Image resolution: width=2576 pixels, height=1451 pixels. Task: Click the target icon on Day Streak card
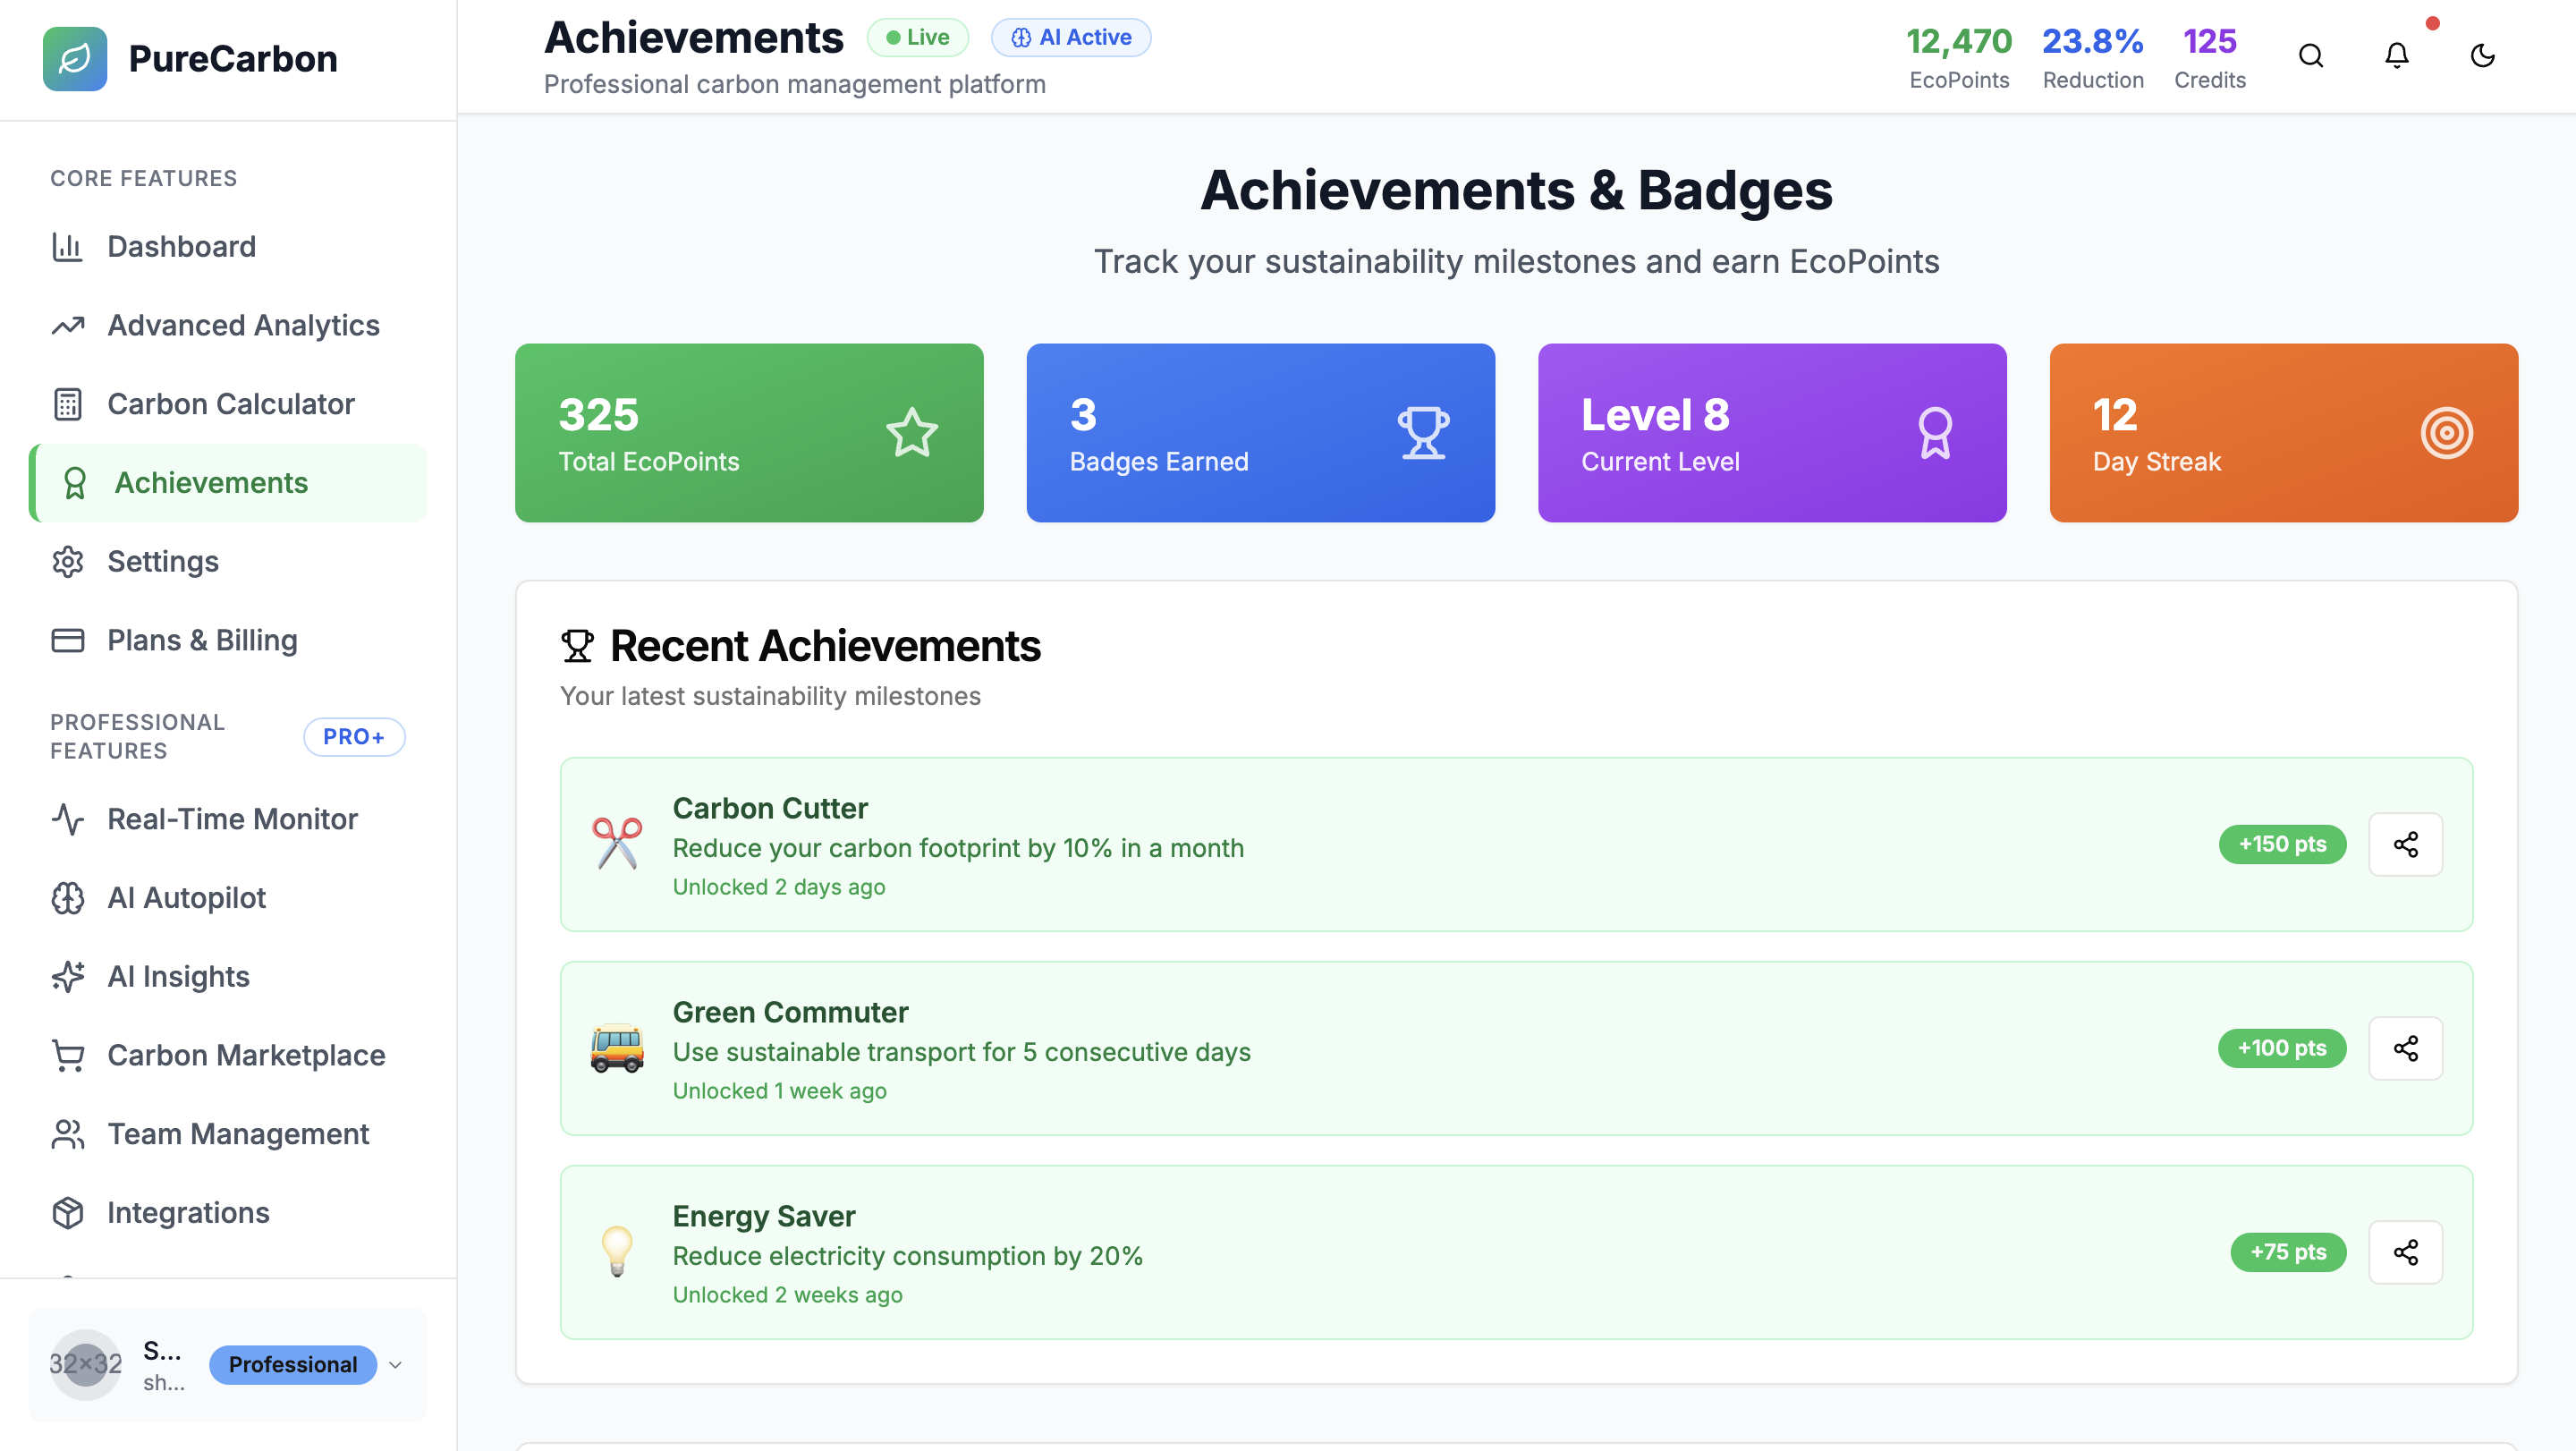[x=2446, y=433]
